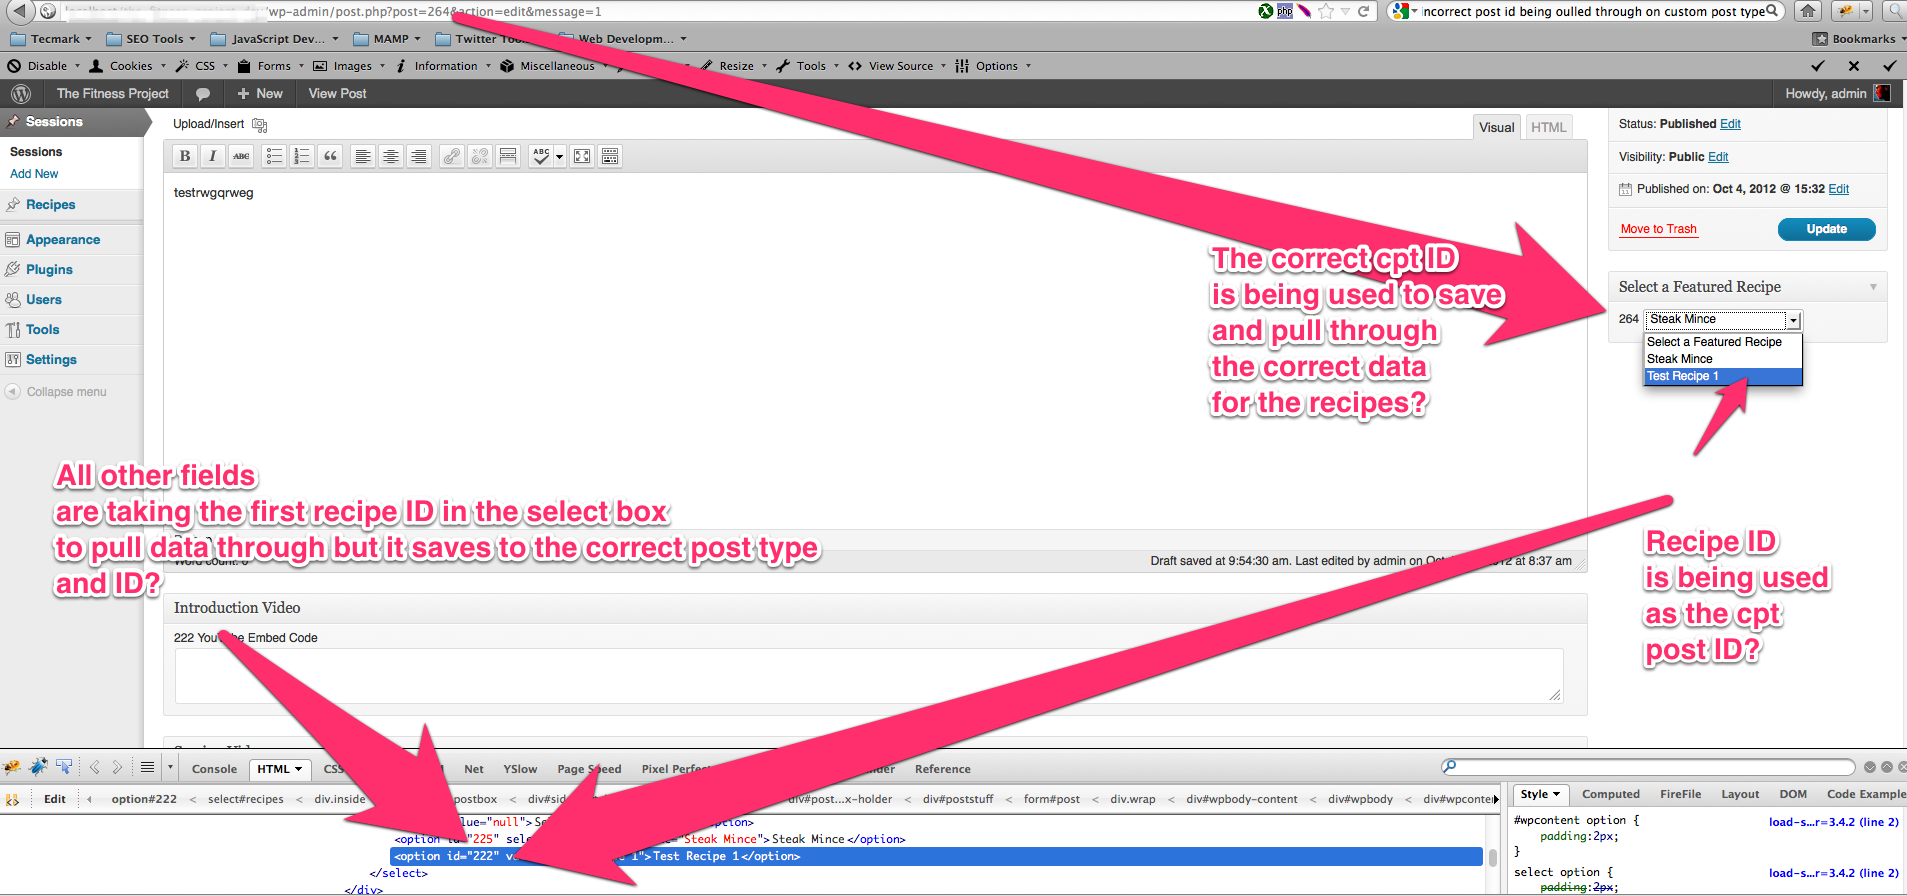1907x896 pixels.
Task: Edit the Visibility setting
Action: click(x=1718, y=157)
